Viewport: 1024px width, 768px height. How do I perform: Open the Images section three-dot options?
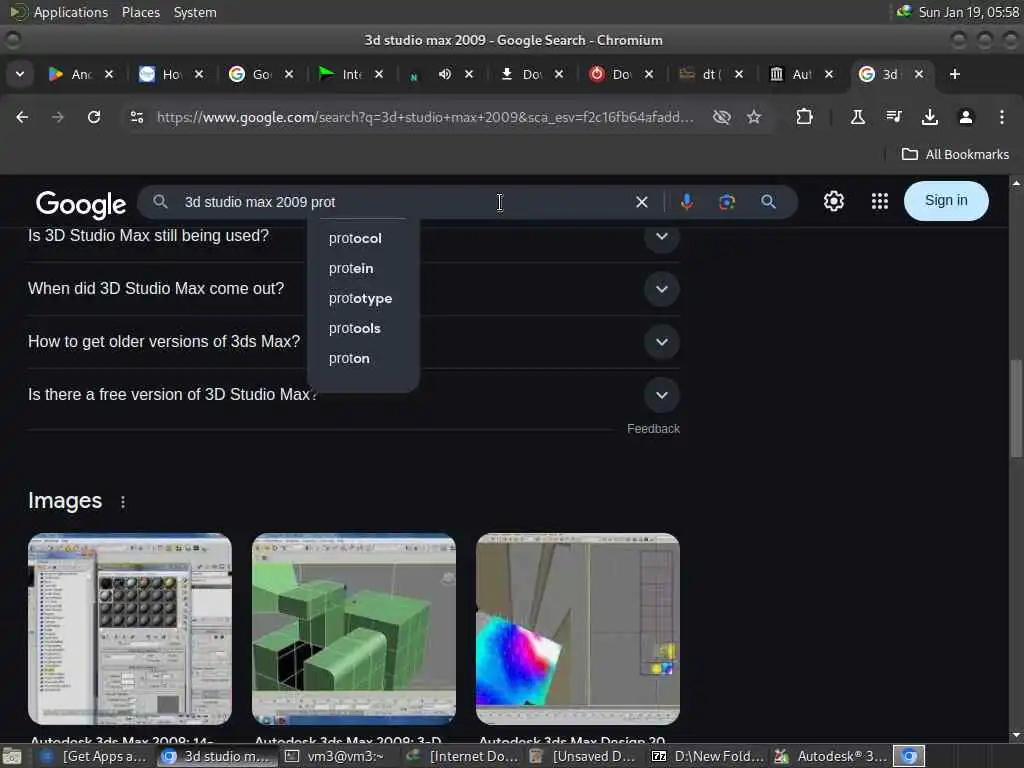point(123,502)
